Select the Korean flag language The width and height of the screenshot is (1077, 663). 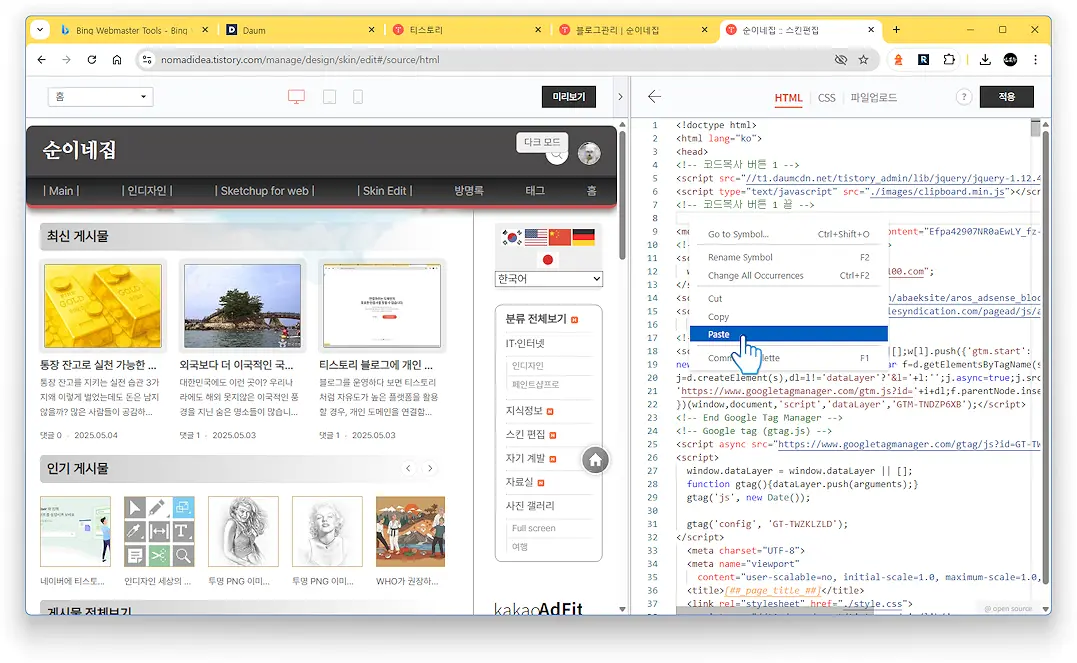512,238
